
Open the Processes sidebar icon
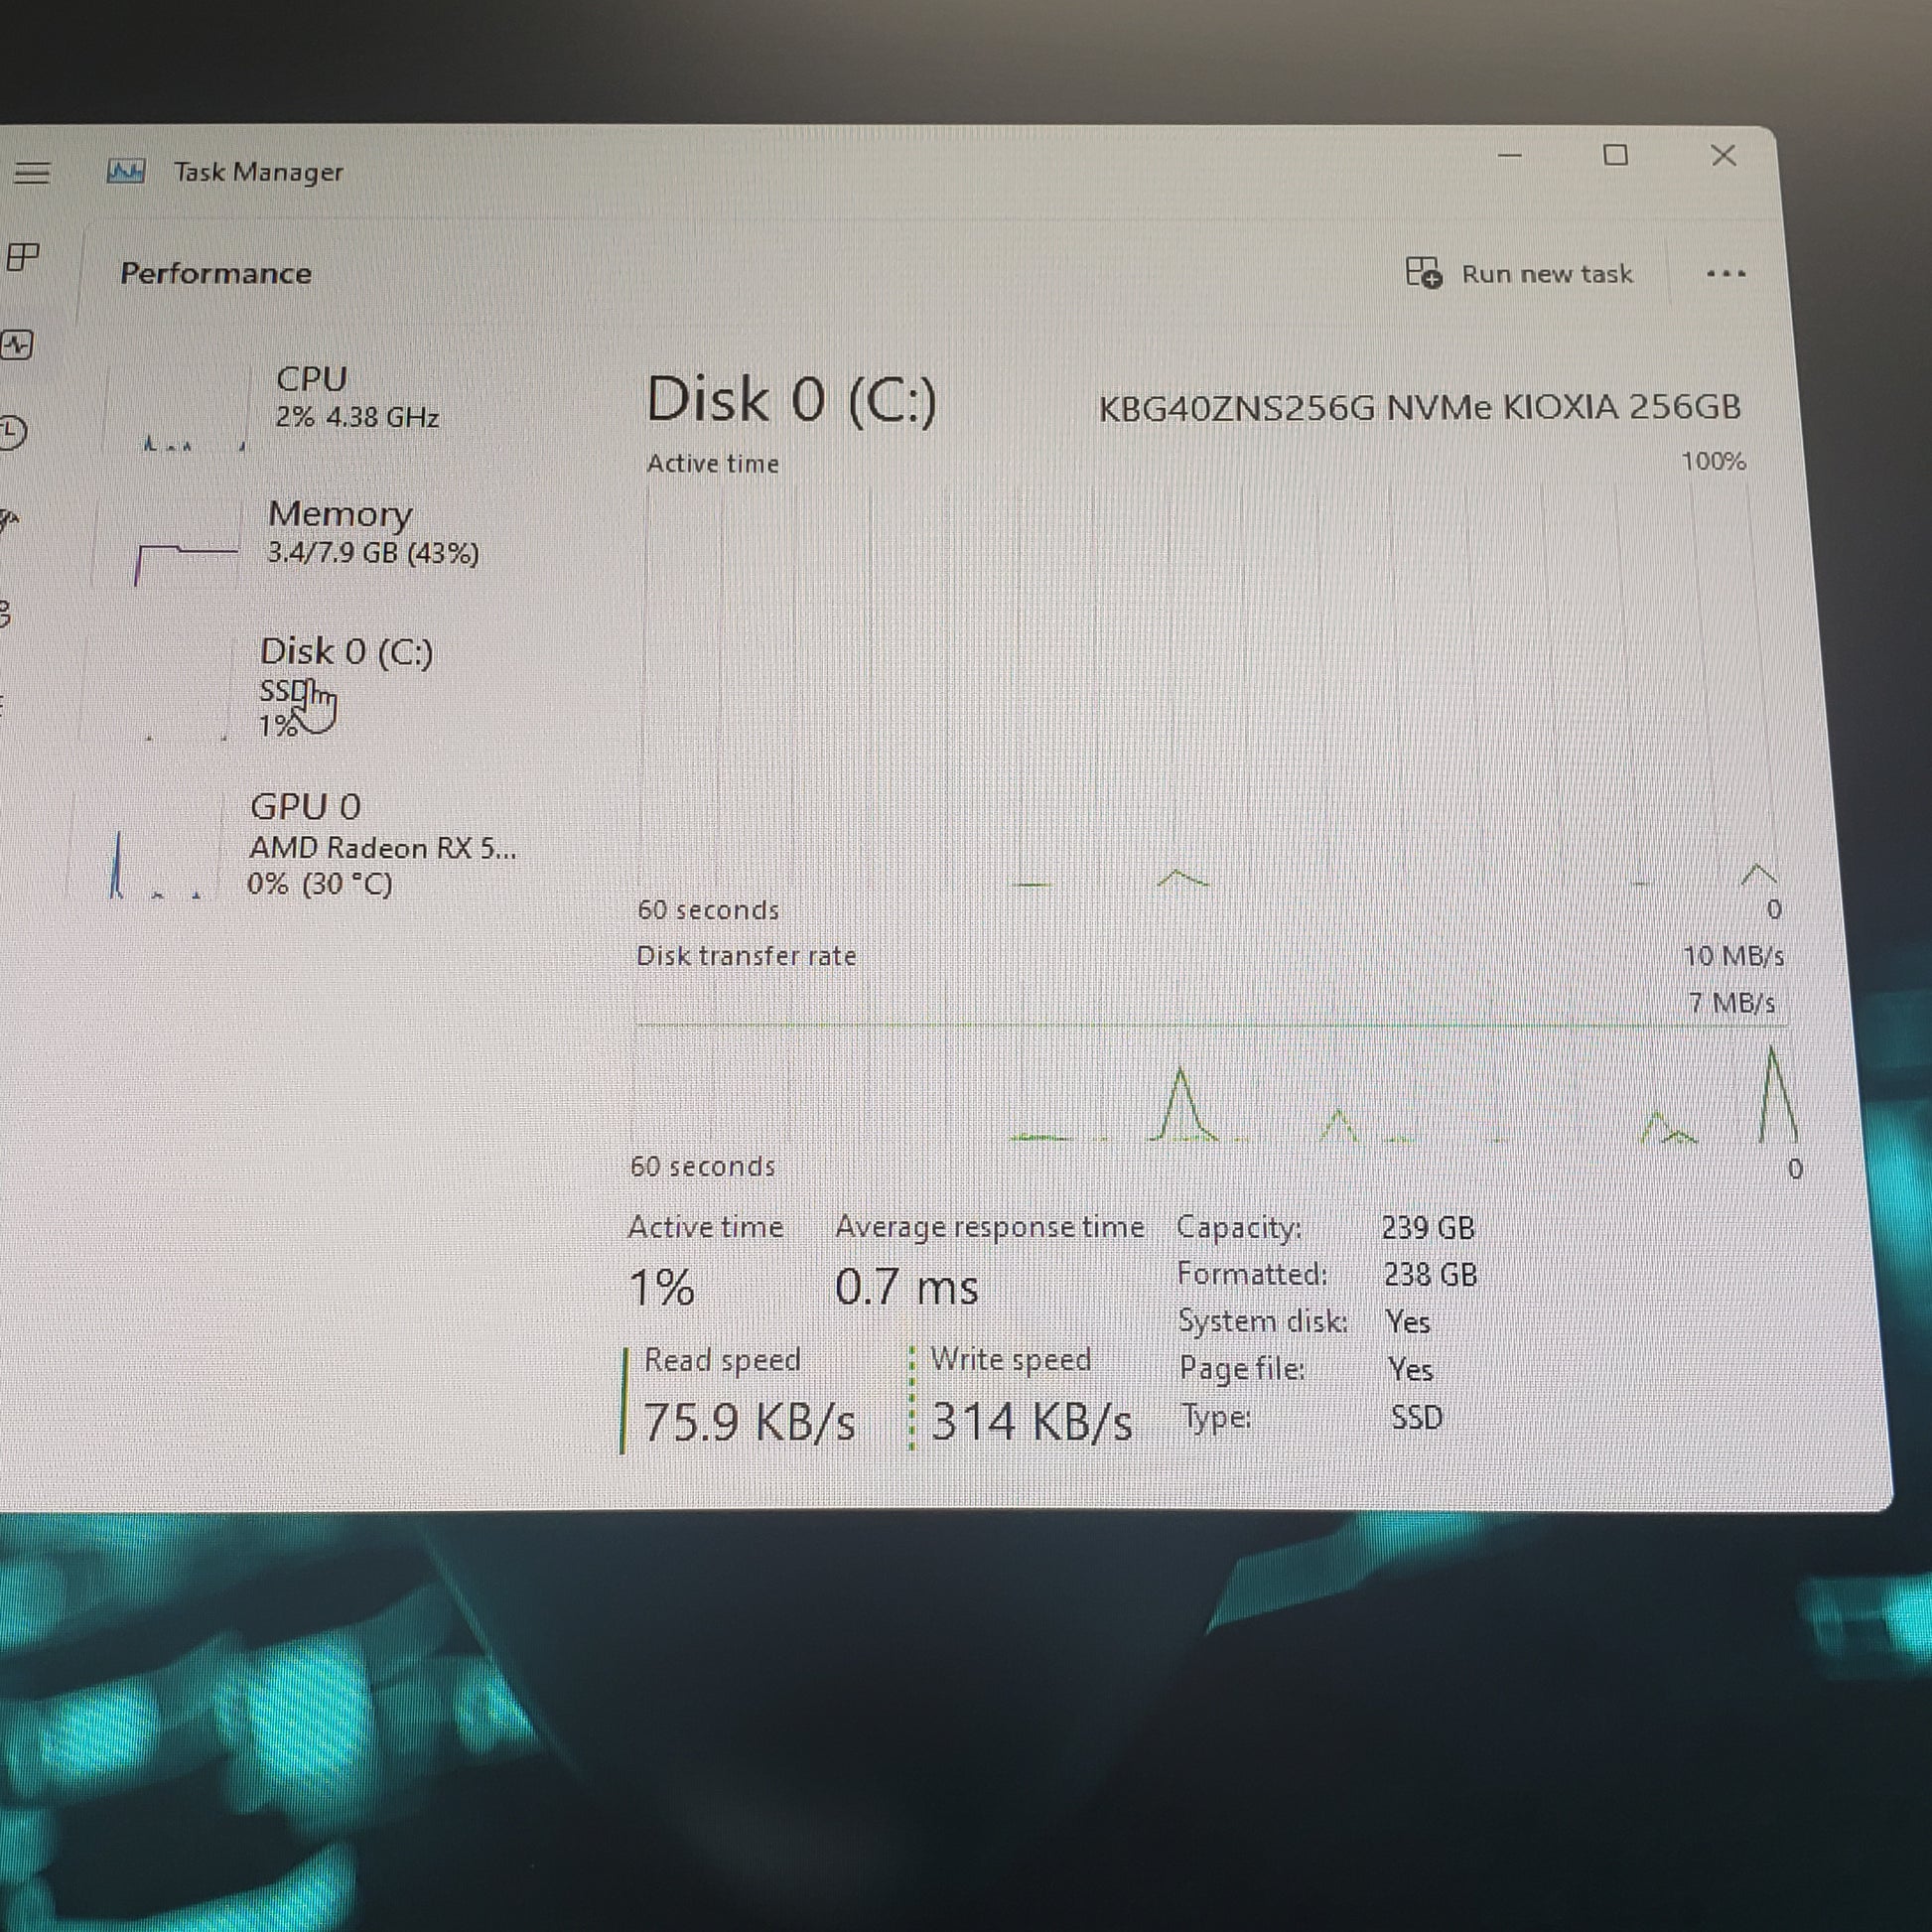coord(21,257)
